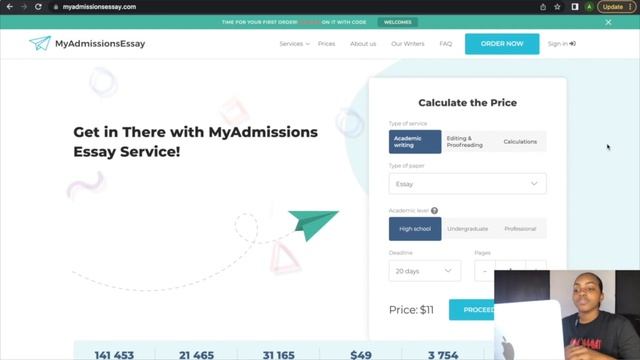Click the Academic level help question icon
This screenshot has height=360, width=640.
coord(434,211)
